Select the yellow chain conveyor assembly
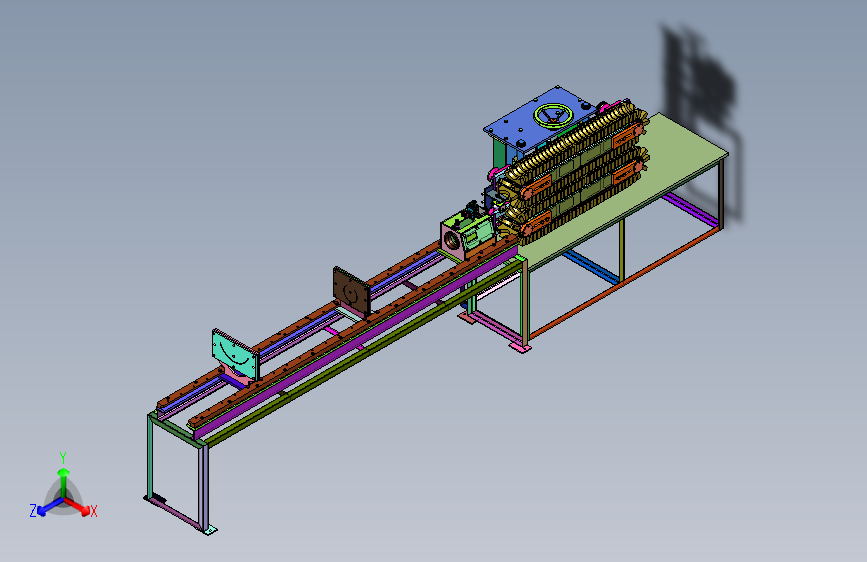Image resolution: width=867 pixels, height=562 pixels. point(572,171)
